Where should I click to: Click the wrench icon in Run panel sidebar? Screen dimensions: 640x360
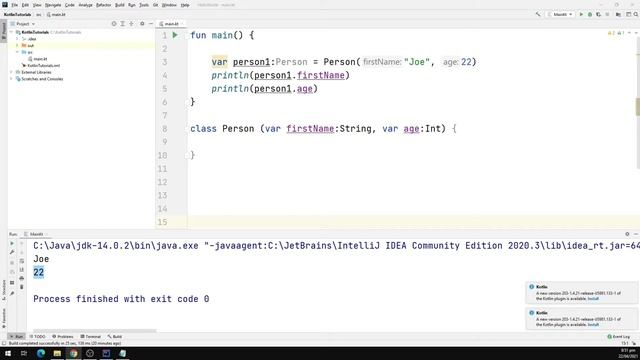[12, 252]
